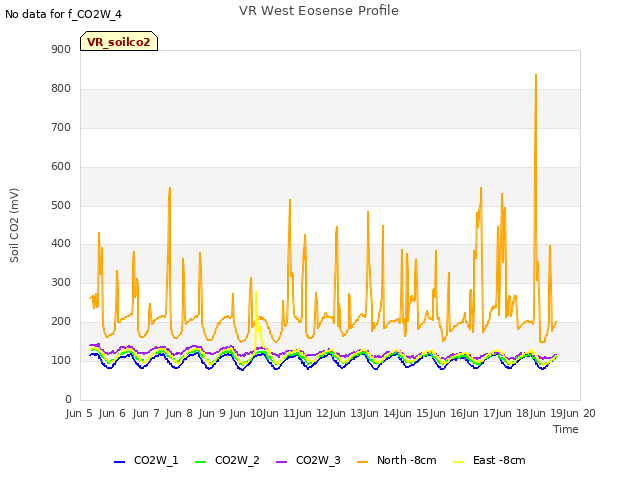The height and width of the screenshot is (480, 640).
Task: Click the 800 y-axis tick label
Action: 61,89
